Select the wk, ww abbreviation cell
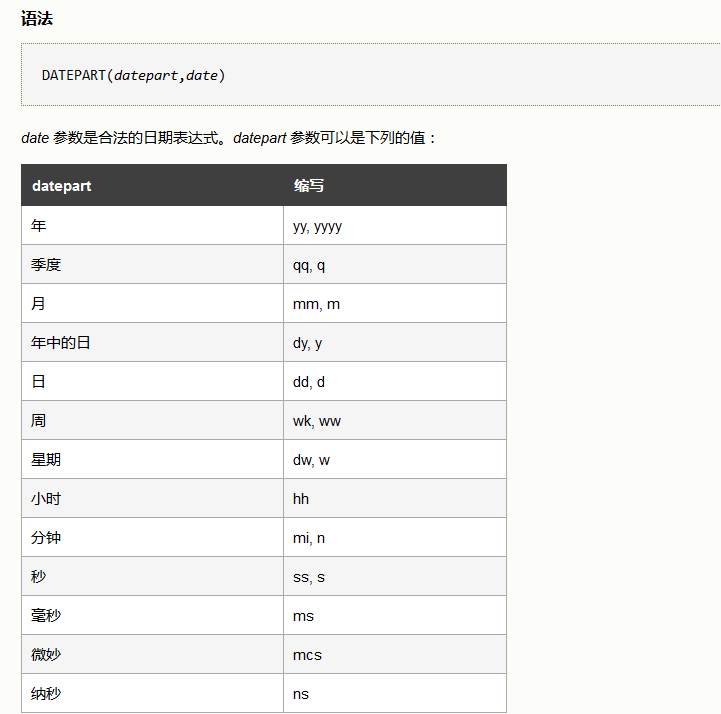Screen dimensions: 721x714 pyautogui.click(x=395, y=420)
